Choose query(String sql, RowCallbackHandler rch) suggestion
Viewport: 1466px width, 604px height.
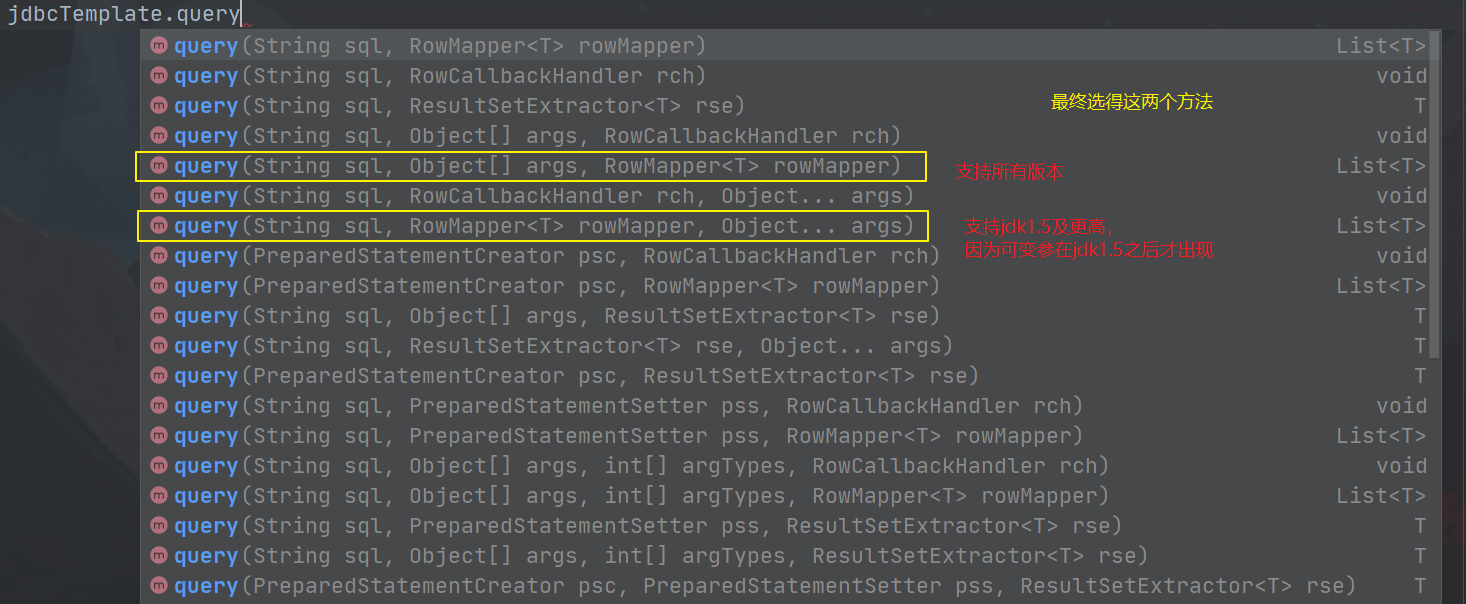point(784,76)
